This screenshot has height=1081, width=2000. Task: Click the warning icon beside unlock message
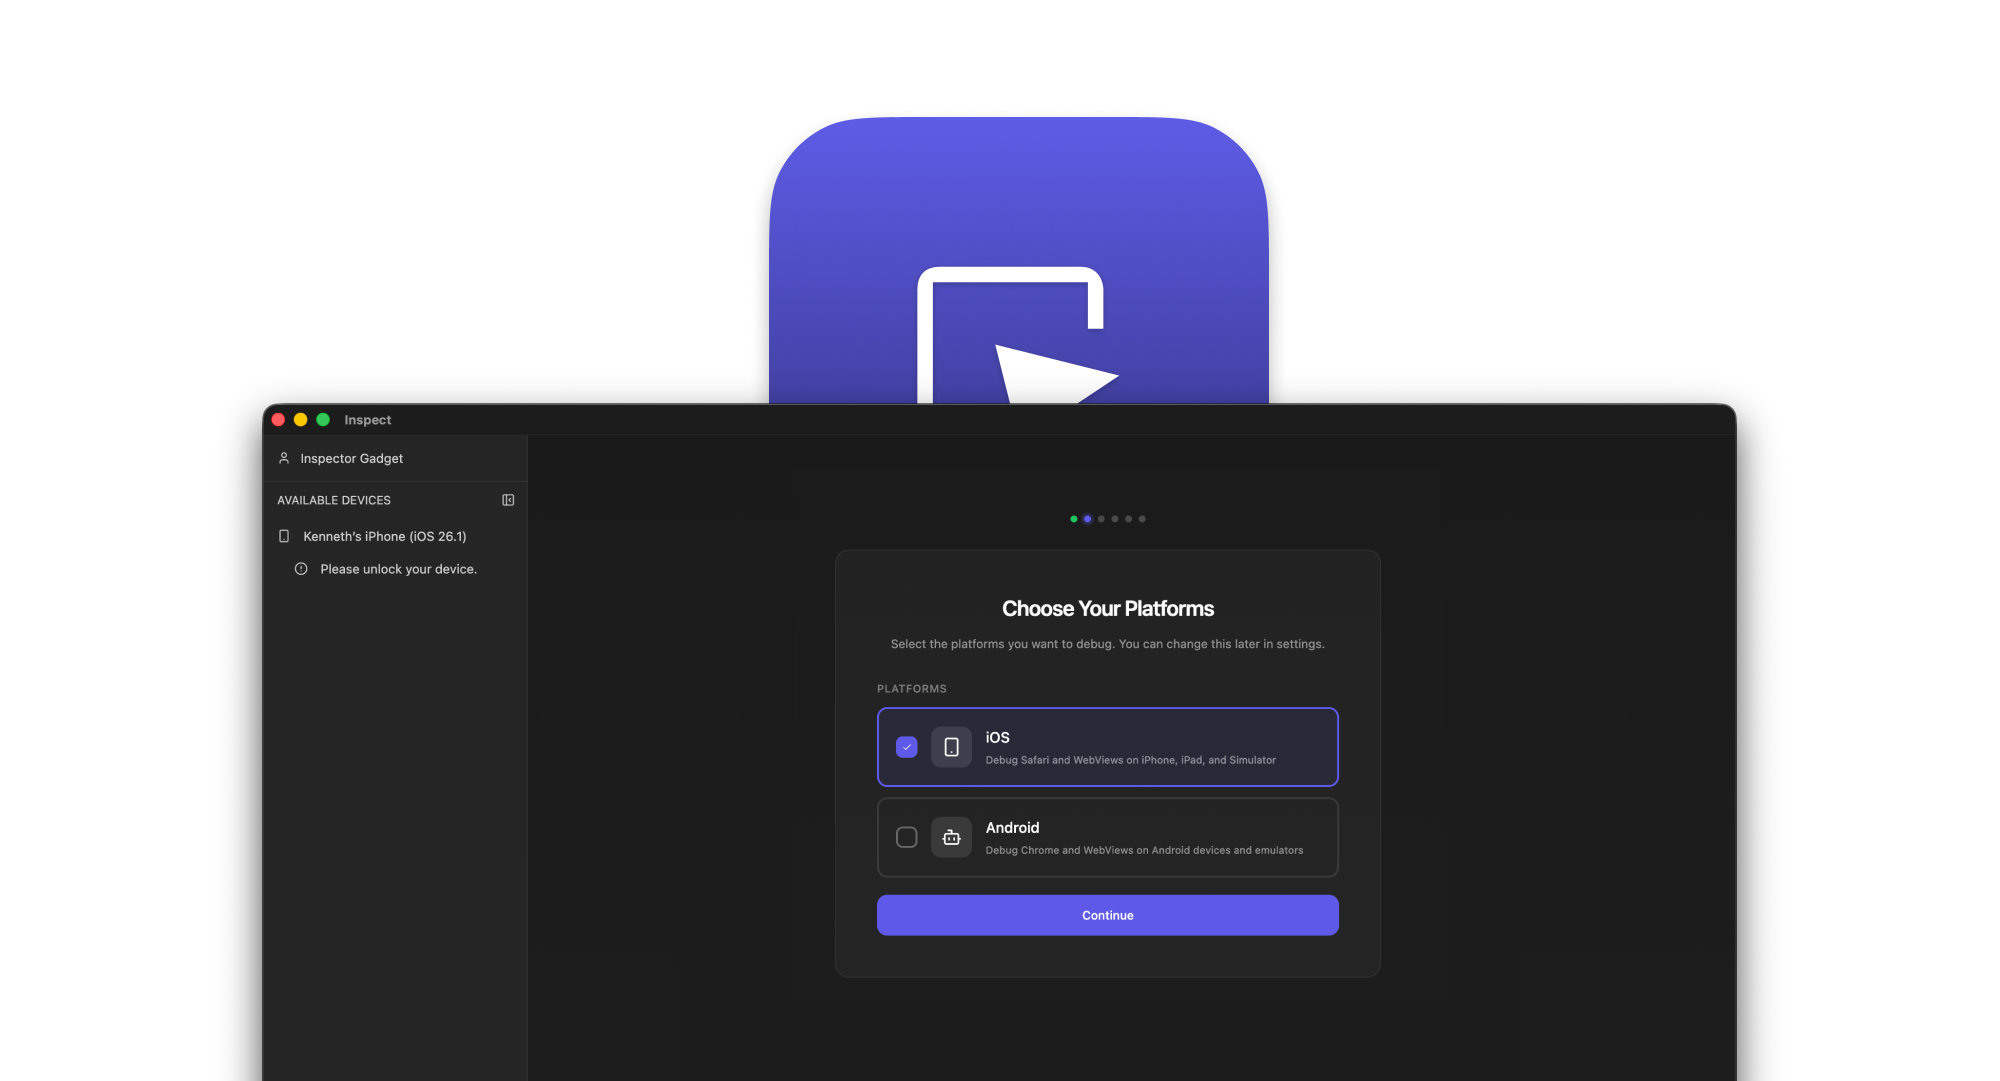click(x=301, y=569)
